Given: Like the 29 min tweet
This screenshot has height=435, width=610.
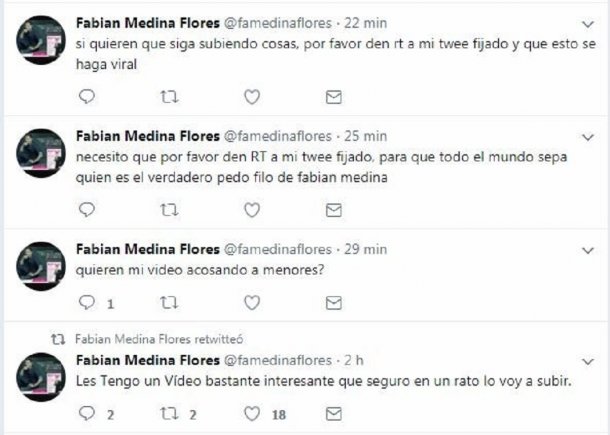Looking at the screenshot, I should point(252,301).
